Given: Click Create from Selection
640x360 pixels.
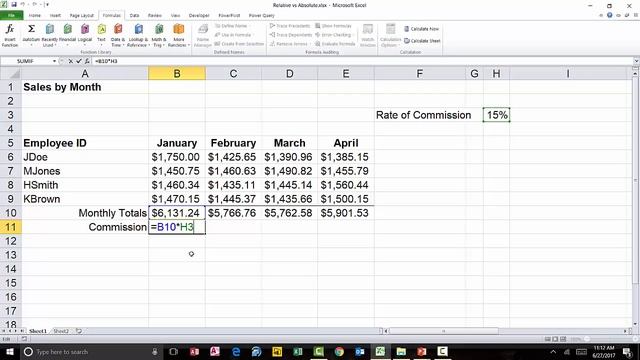Looking at the screenshot, I should pyautogui.click(x=239, y=44).
